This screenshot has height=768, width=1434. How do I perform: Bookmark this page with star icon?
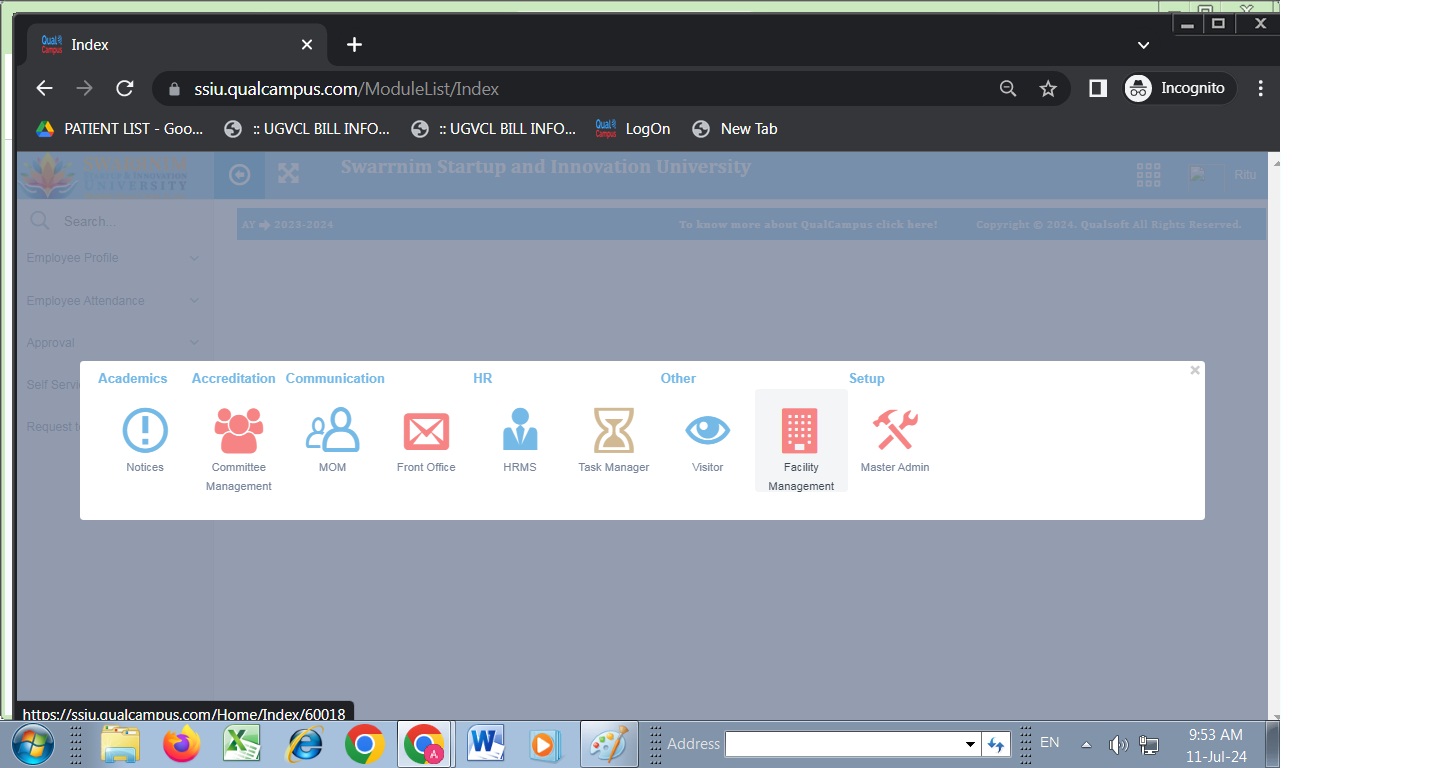(x=1048, y=88)
